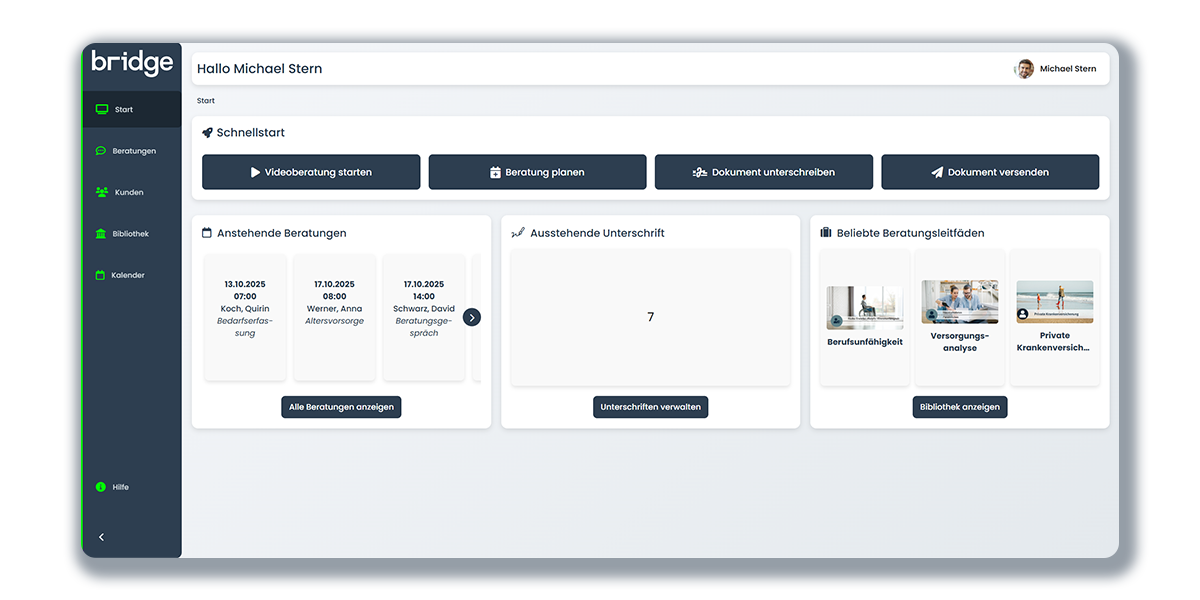Screen dimensions: 1200x600
Task: Click the Kunden people icon
Action: (x=102, y=192)
